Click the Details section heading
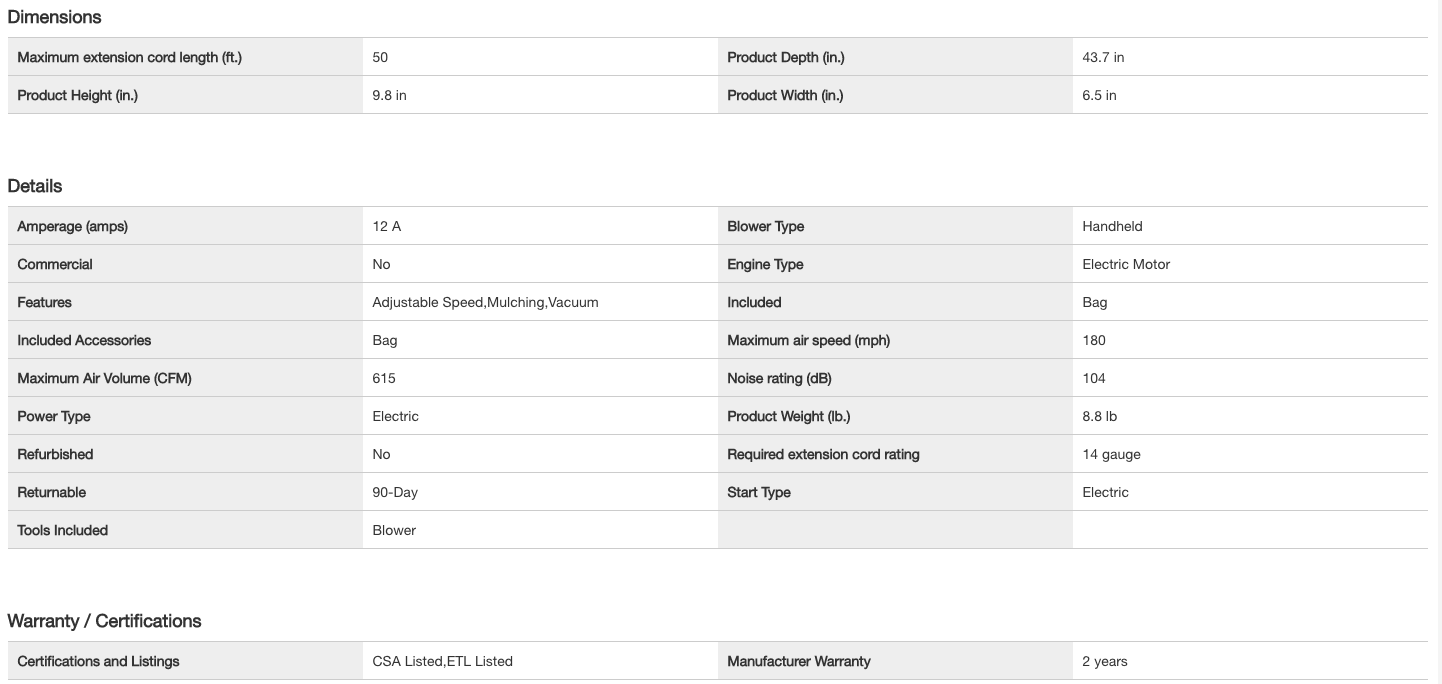This screenshot has height=684, width=1442. click(35, 186)
